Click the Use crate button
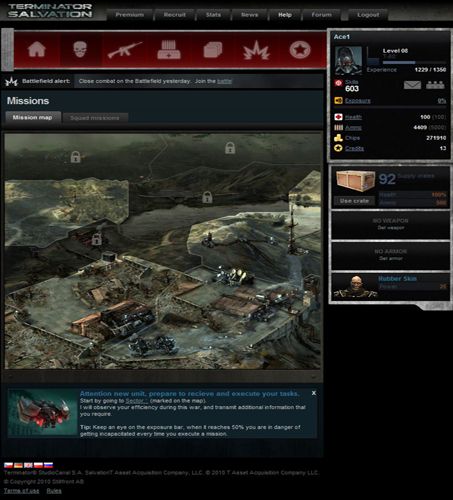The image size is (453, 500). [354, 201]
